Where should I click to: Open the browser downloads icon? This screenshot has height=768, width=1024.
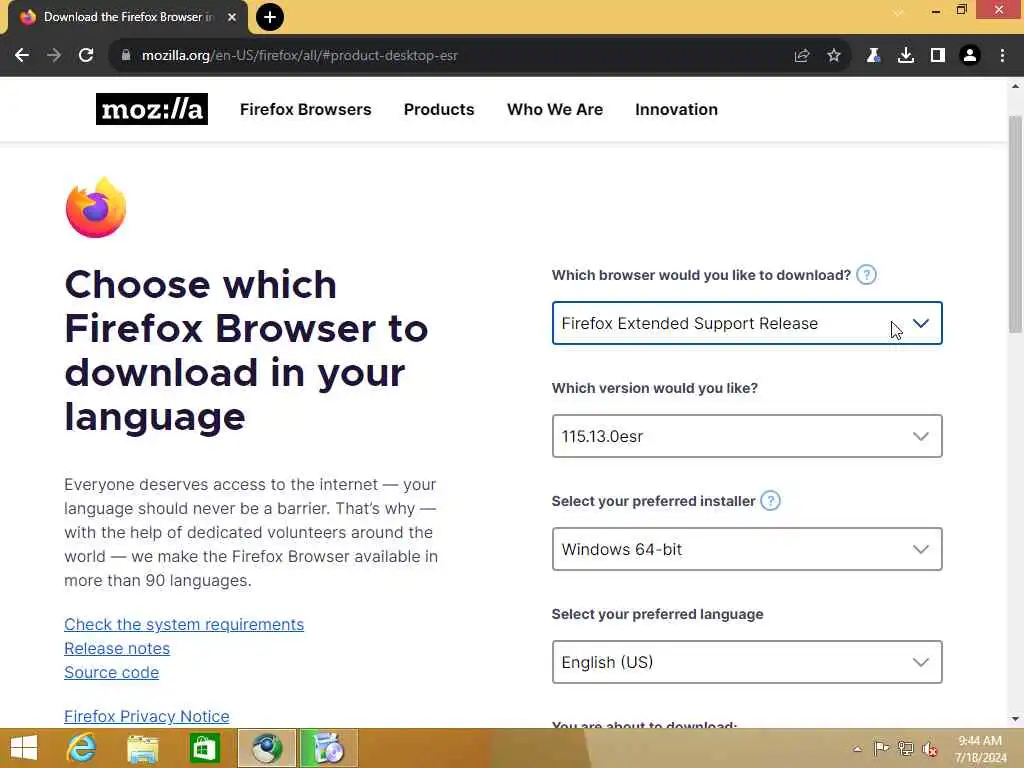[x=906, y=56]
